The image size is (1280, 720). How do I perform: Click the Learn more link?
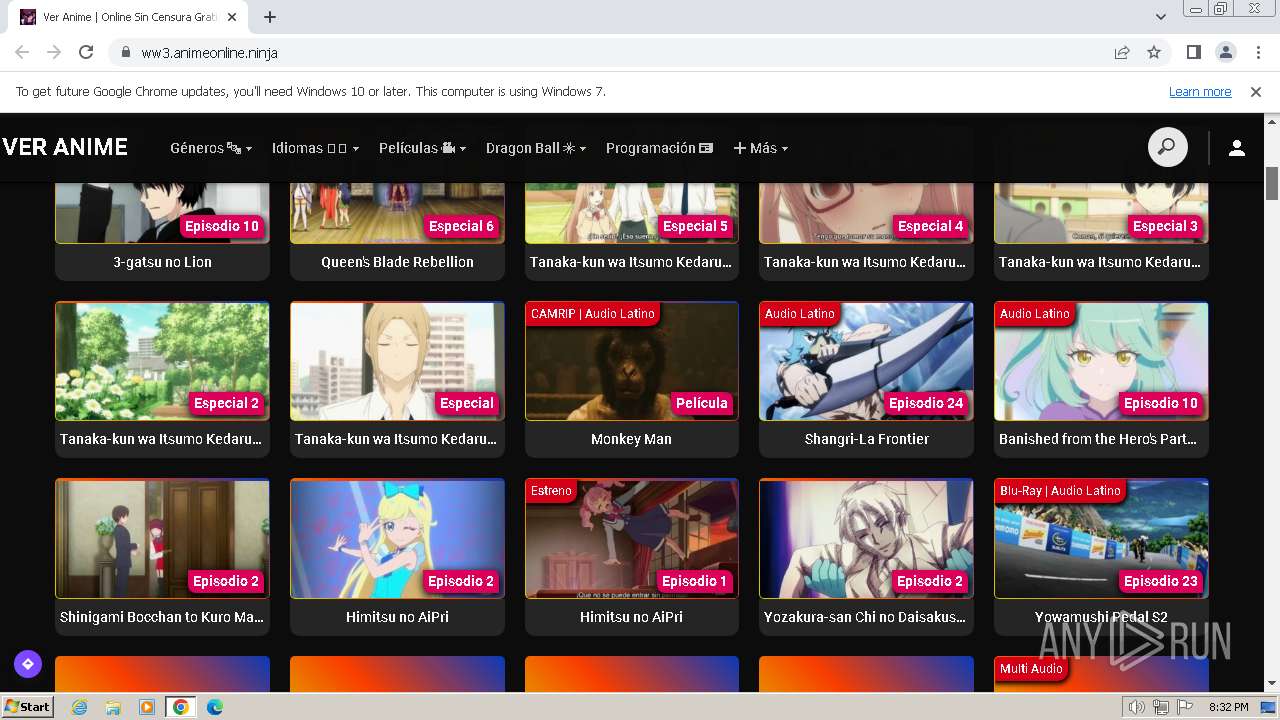point(1200,92)
